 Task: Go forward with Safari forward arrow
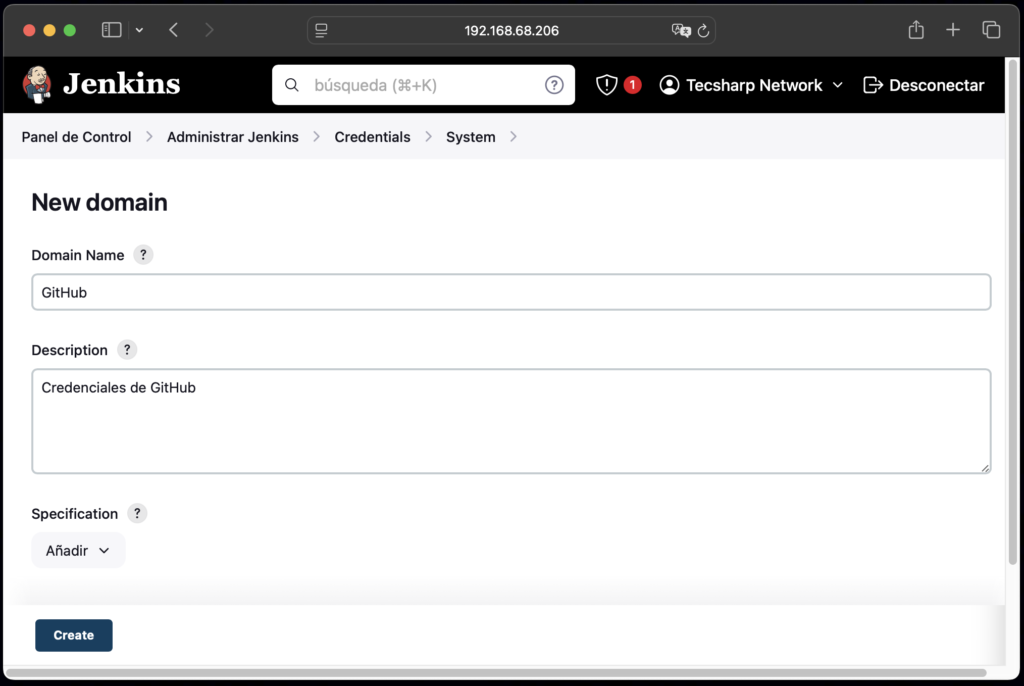point(209,30)
